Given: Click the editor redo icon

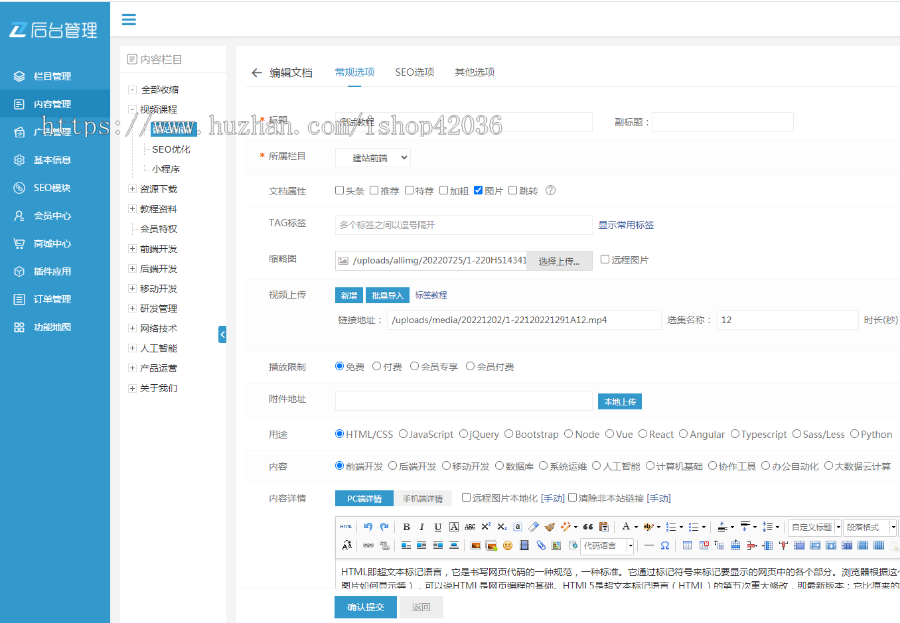Looking at the screenshot, I should click(x=384, y=527).
